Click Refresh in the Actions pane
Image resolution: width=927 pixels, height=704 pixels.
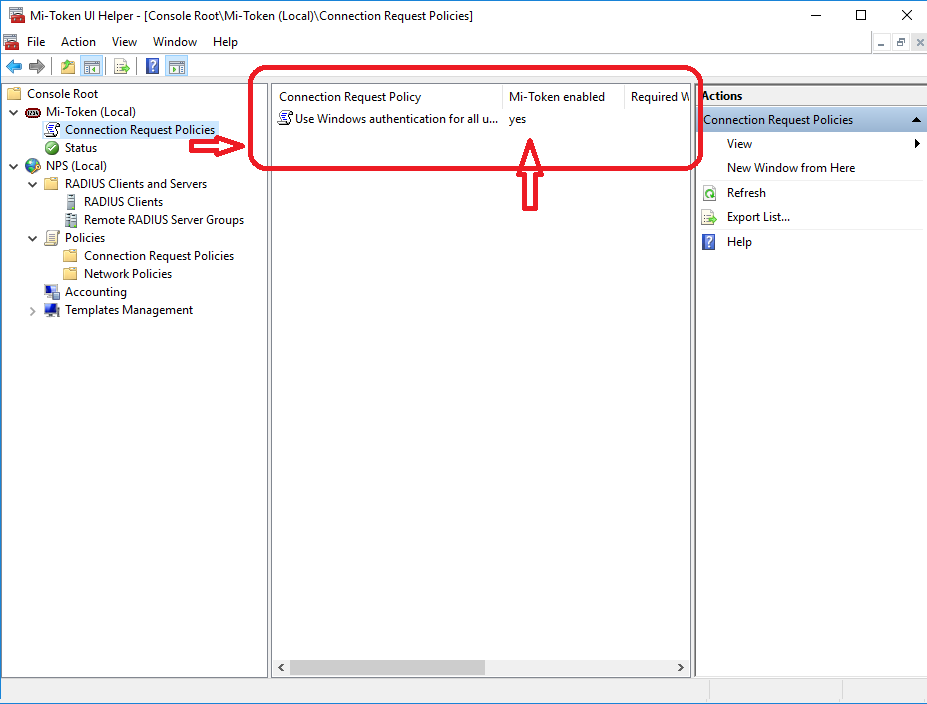point(746,193)
